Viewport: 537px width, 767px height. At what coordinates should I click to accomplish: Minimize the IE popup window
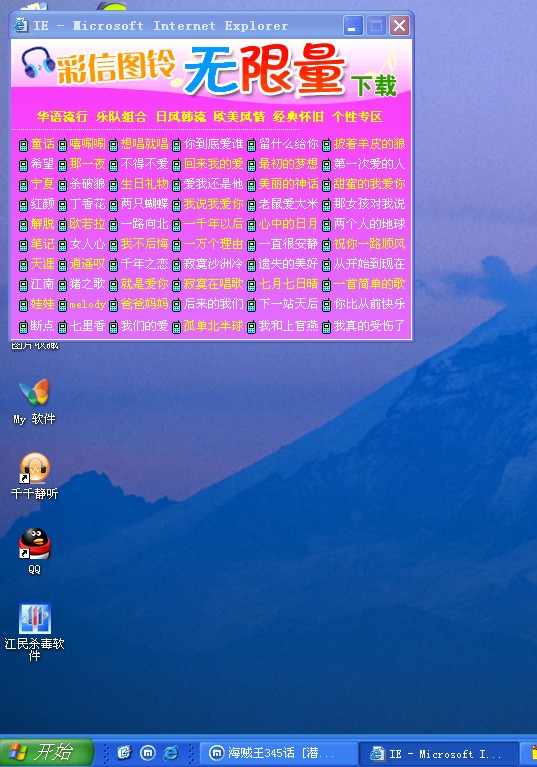353,25
